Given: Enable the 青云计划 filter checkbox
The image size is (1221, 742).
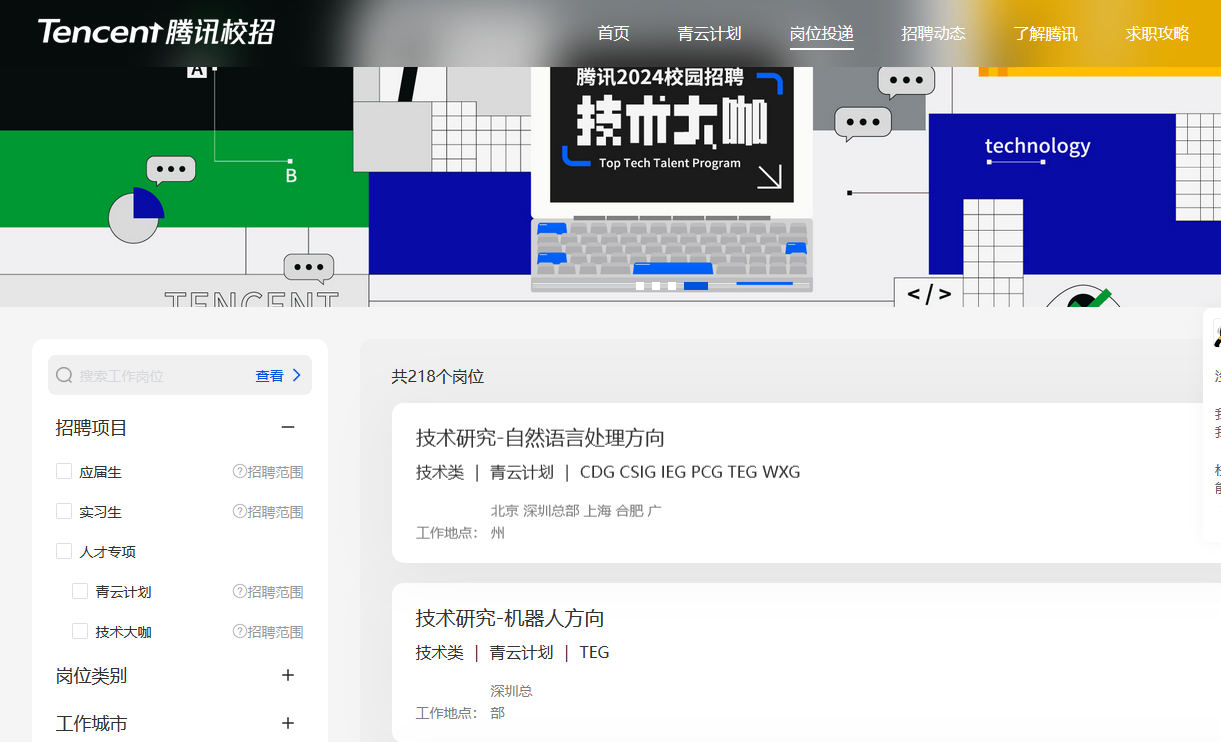Looking at the screenshot, I should [80, 591].
